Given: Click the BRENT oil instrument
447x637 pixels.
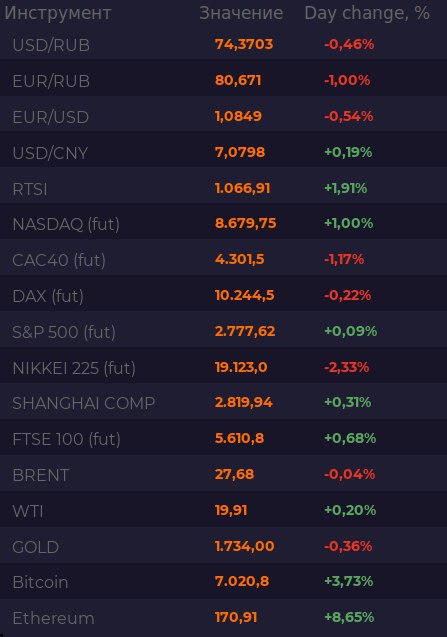Looking at the screenshot, I should [224, 475].
